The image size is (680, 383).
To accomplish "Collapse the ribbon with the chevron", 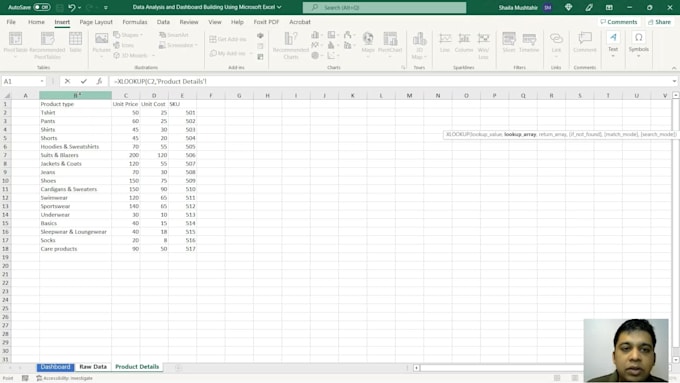I will pos(673,68).
